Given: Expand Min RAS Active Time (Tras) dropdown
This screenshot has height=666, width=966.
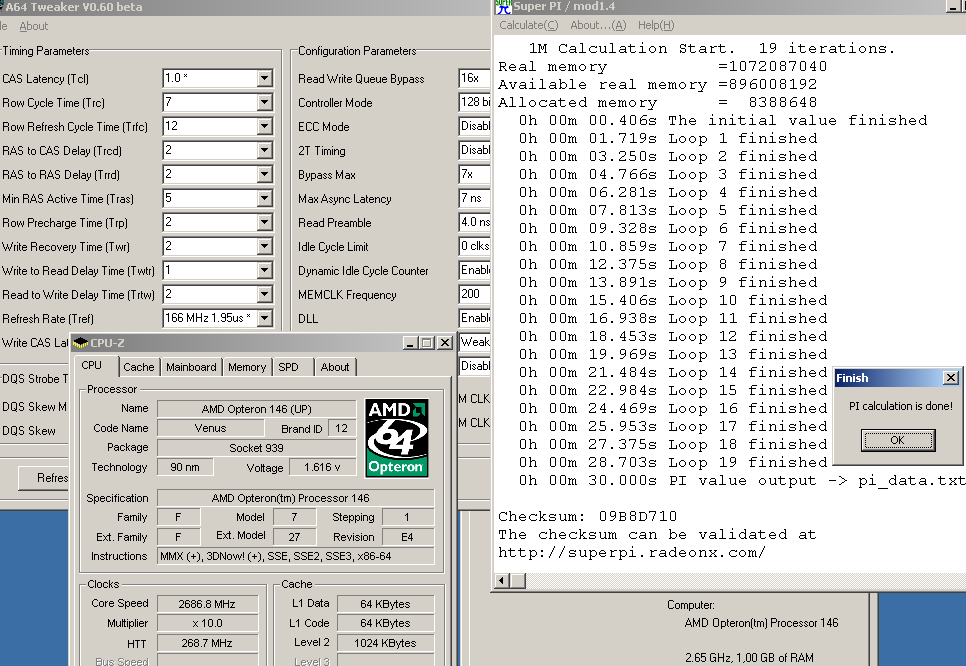Looking at the screenshot, I should (x=264, y=198).
